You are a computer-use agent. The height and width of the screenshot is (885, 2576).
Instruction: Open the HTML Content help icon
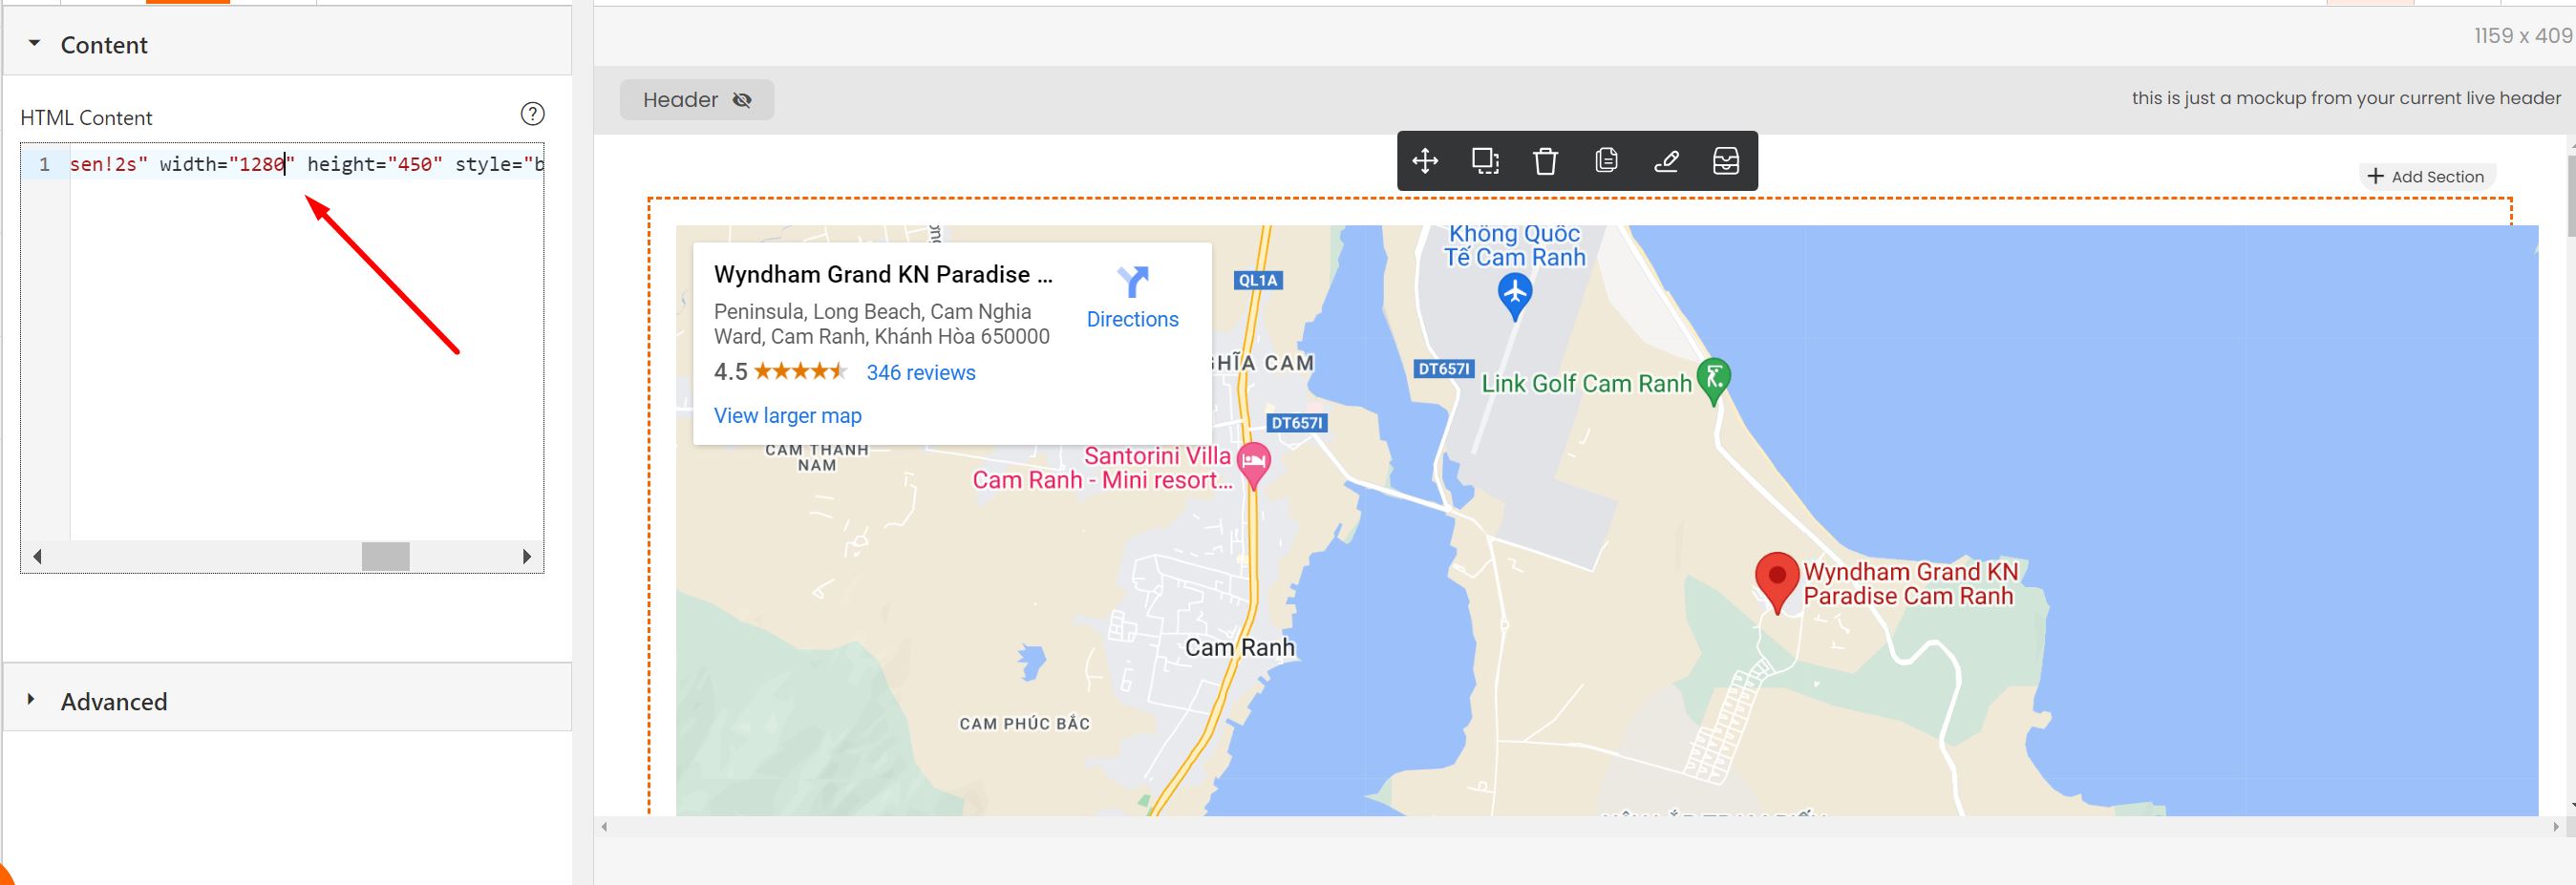[533, 114]
